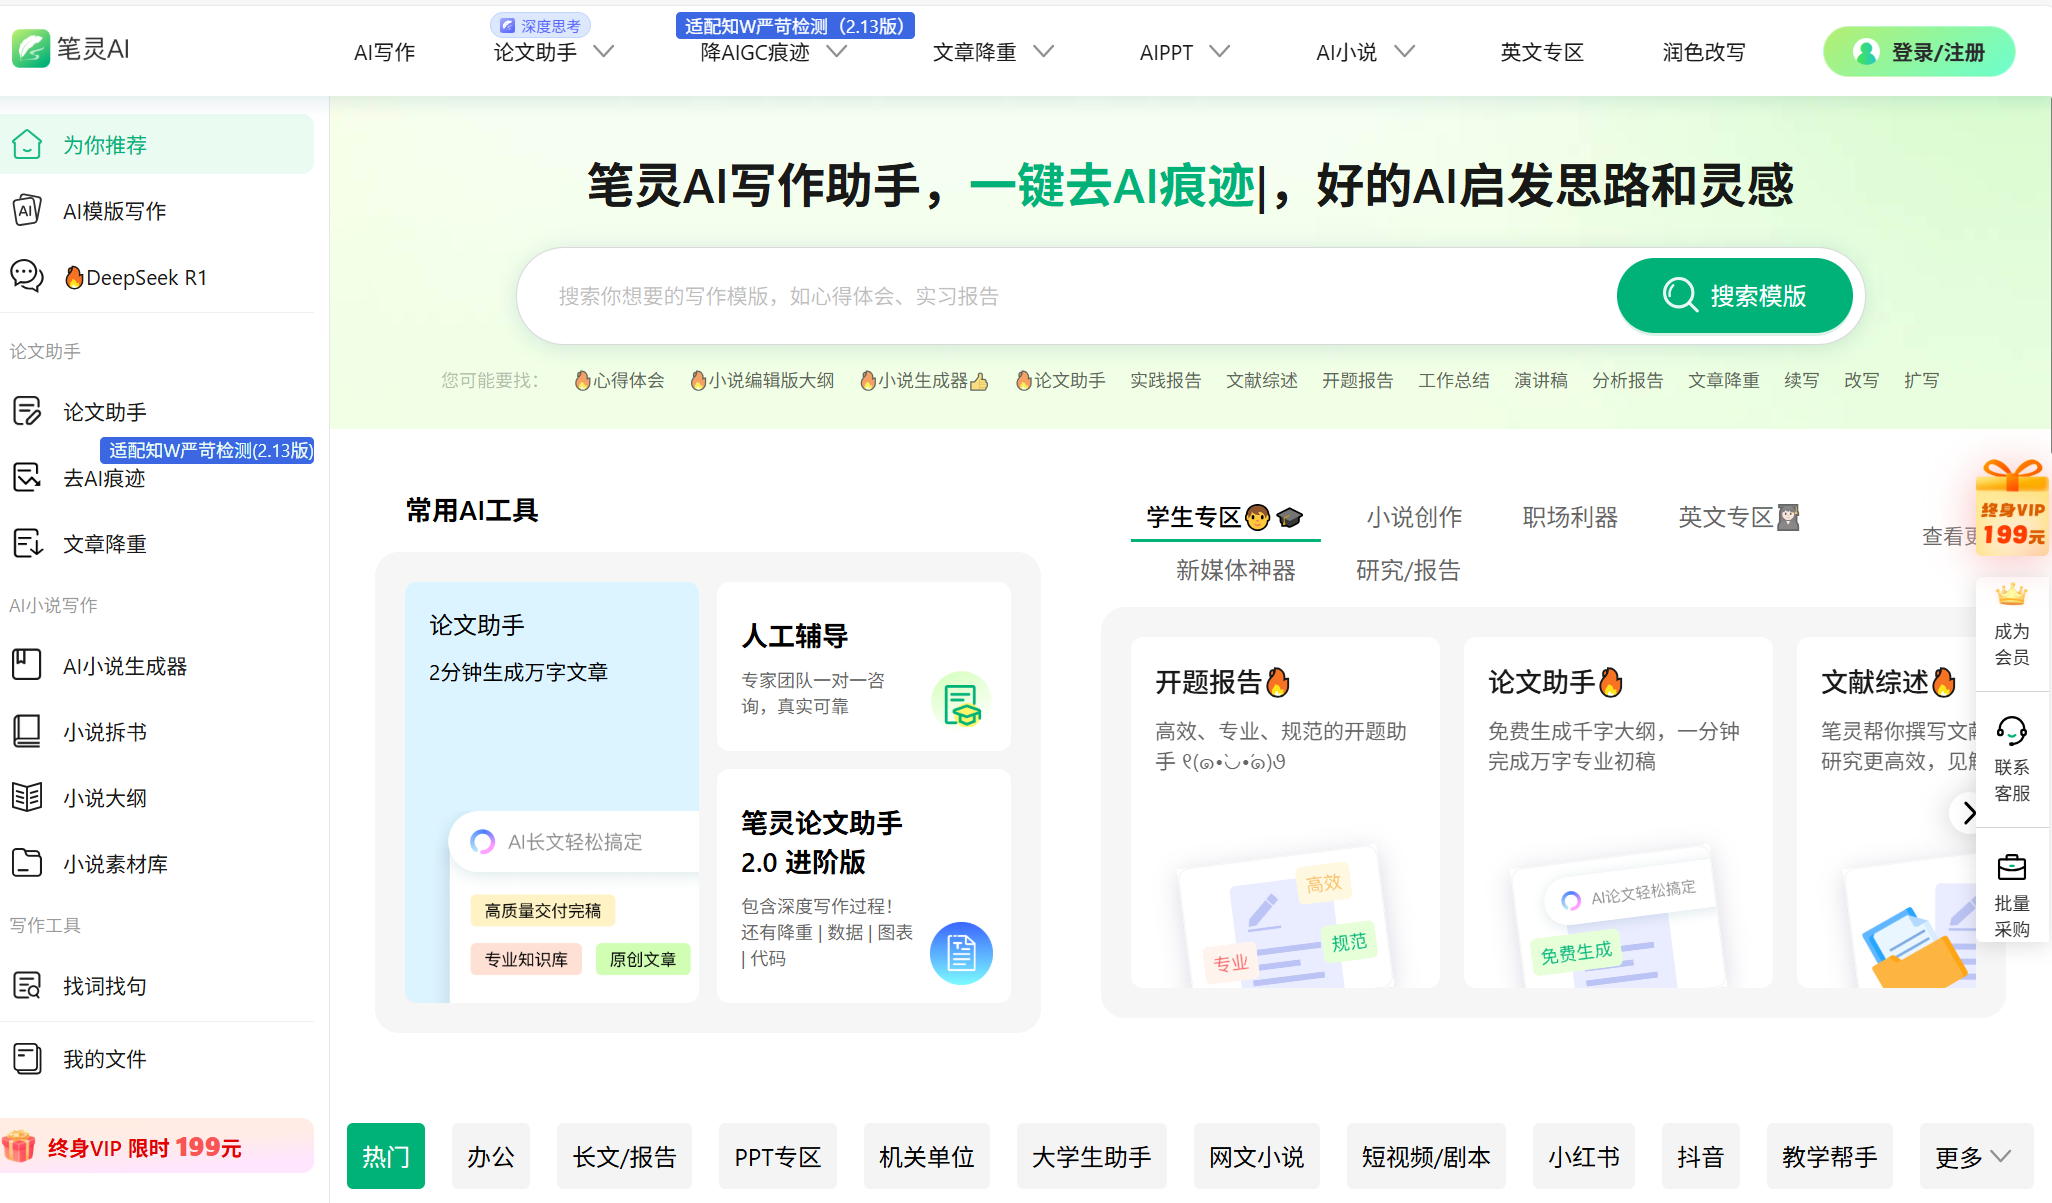
Task: Open 英文专区 in top navigation
Action: (x=1542, y=52)
